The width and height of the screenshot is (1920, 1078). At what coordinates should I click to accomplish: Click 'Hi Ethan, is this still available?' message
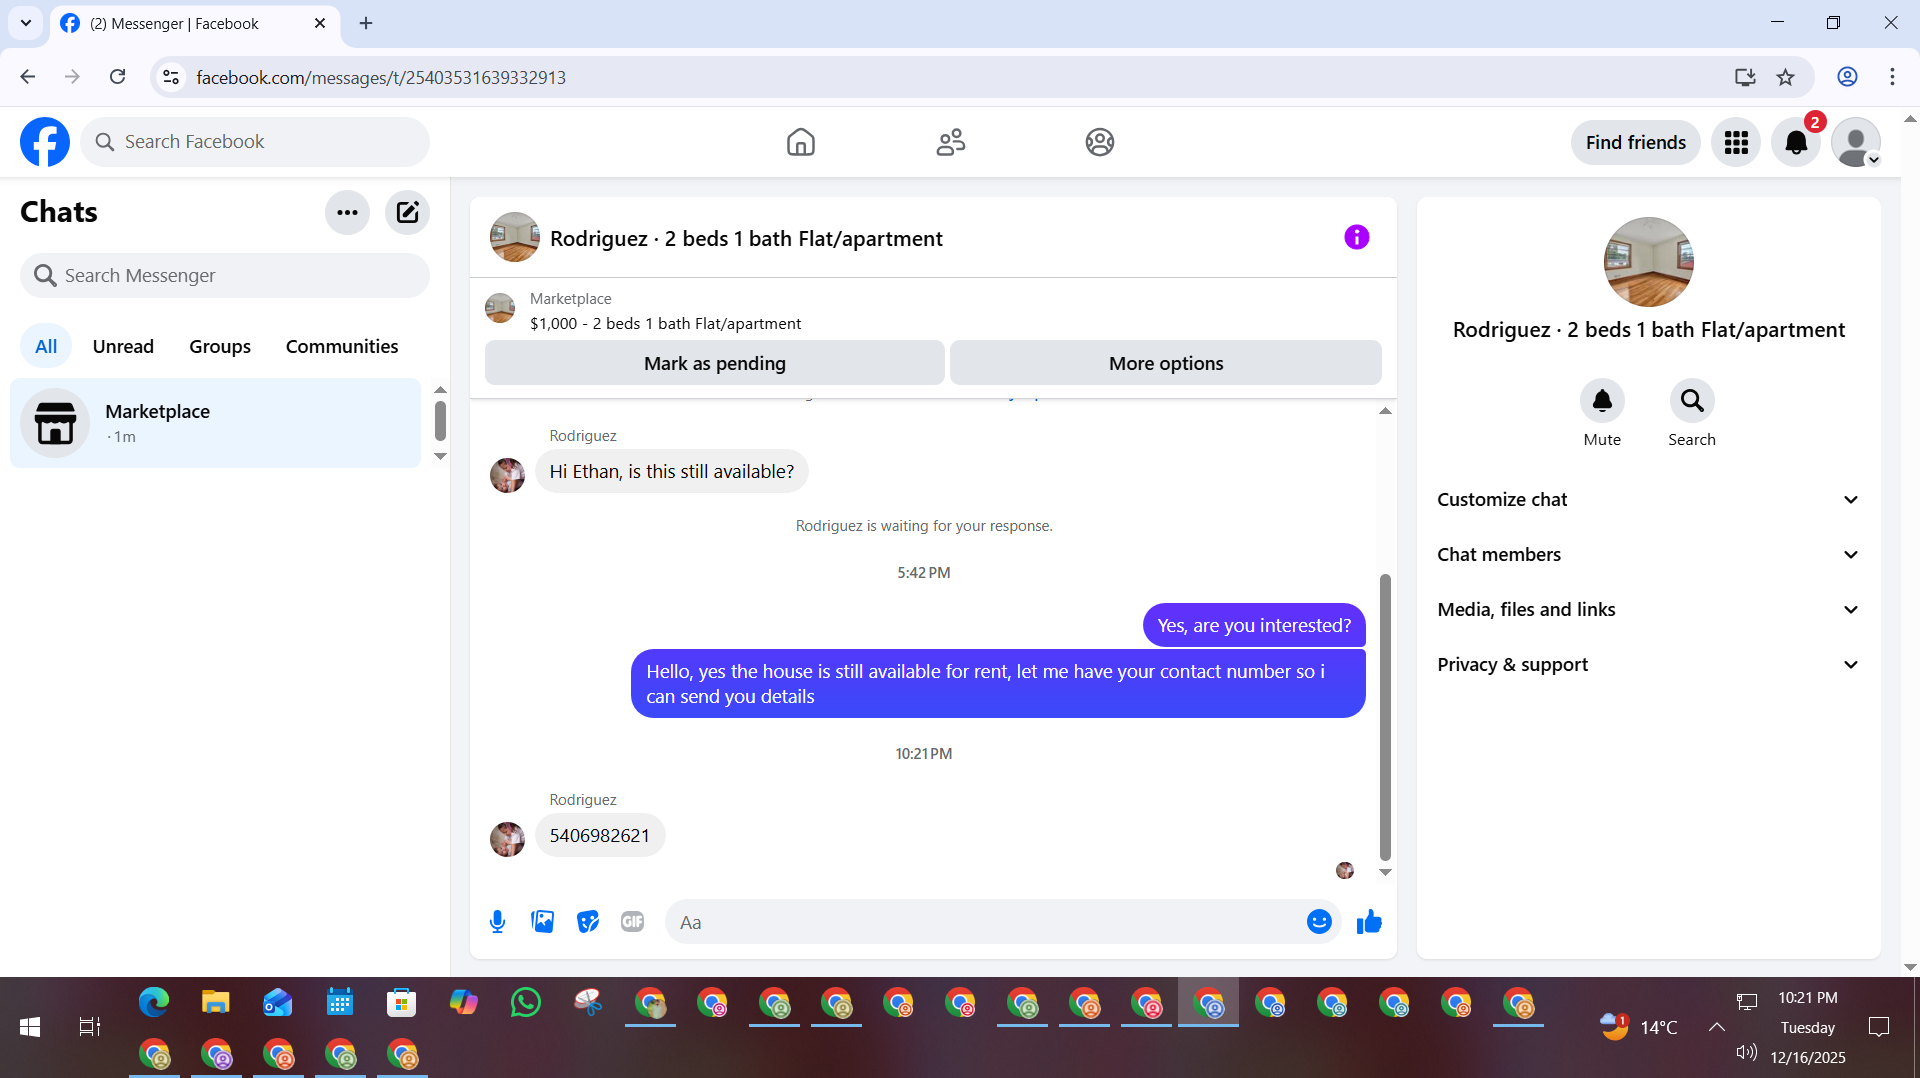pyautogui.click(x=671, y=472)
